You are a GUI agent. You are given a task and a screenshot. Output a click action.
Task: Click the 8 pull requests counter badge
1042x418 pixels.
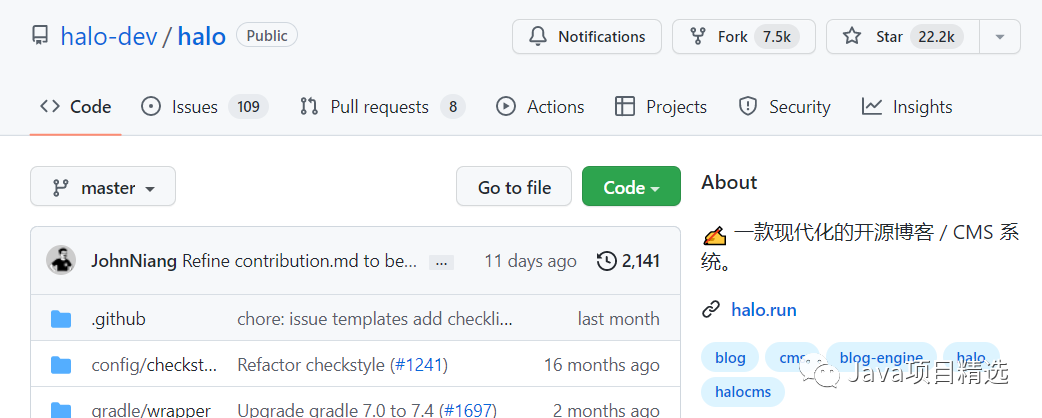click(453, 107)
